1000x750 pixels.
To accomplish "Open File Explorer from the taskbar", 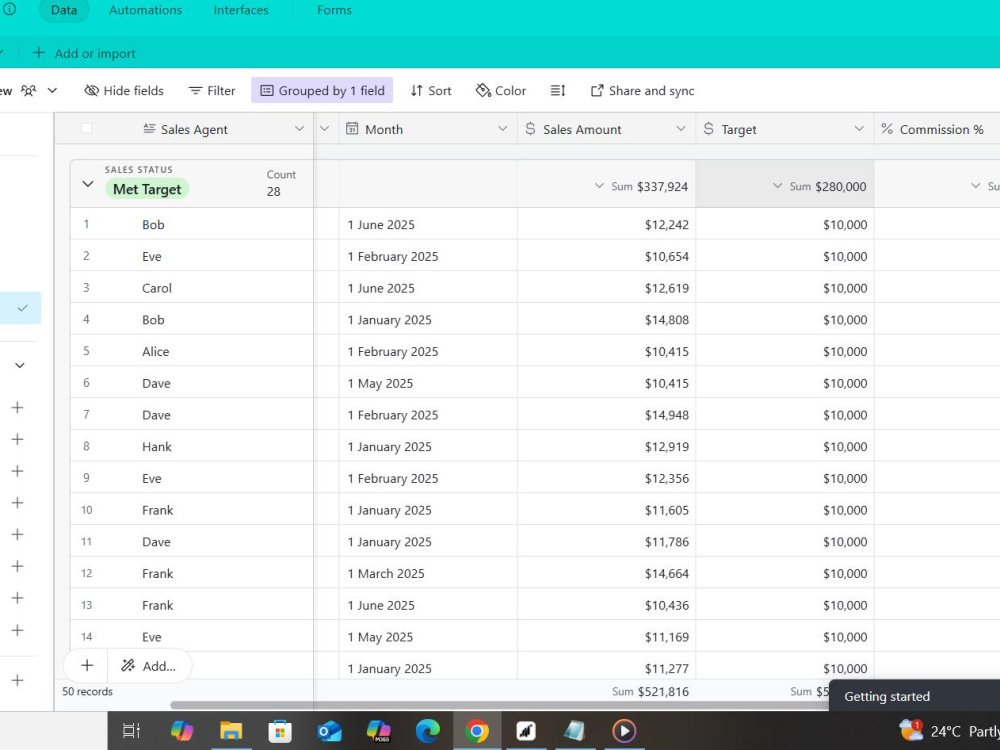I will coord(231,731).
